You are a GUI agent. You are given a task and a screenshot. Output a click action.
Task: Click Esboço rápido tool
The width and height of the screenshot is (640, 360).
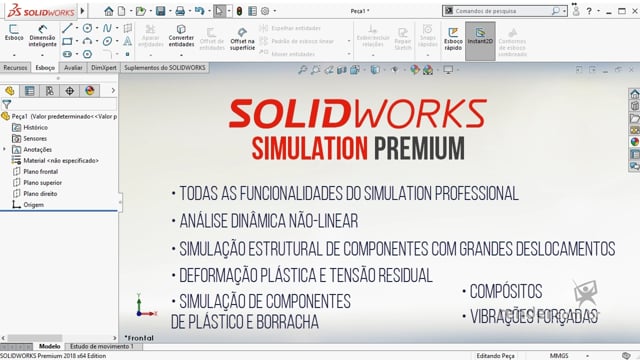pyautogui.click(x=453, y=39)
